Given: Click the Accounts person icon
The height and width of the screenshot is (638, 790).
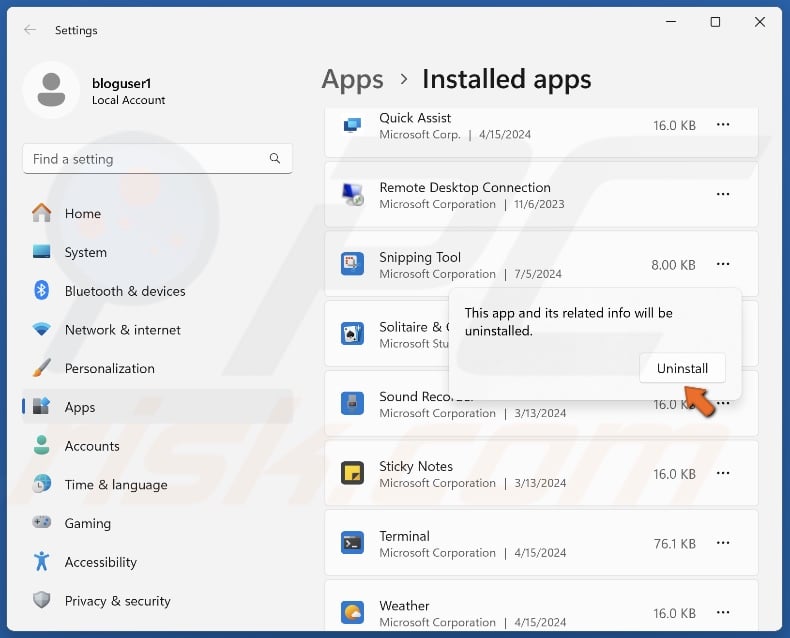Looking at the screenshot, I should tap(41, 445).
